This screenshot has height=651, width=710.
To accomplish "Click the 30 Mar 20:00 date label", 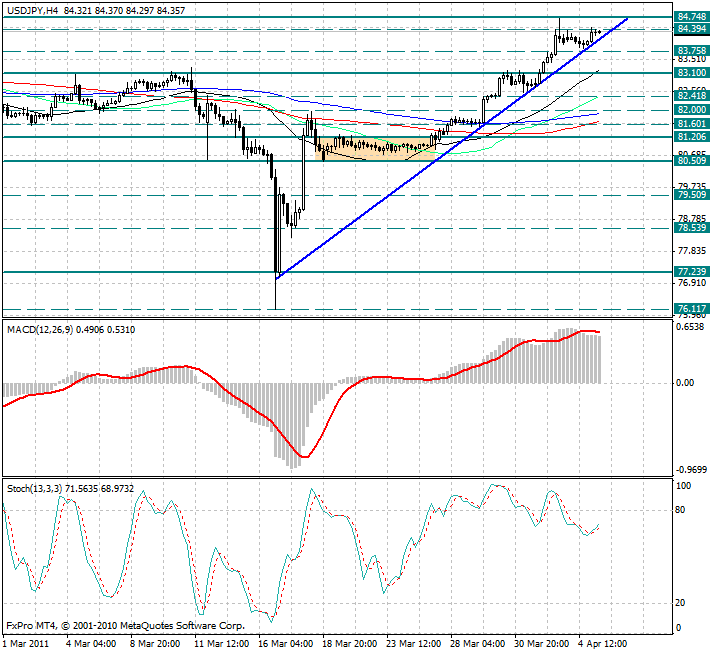I will pos(542,644).
